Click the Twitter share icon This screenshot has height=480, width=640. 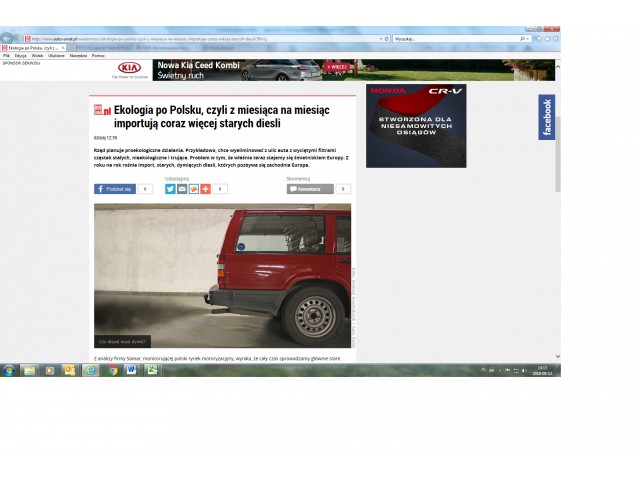[170, 188]
